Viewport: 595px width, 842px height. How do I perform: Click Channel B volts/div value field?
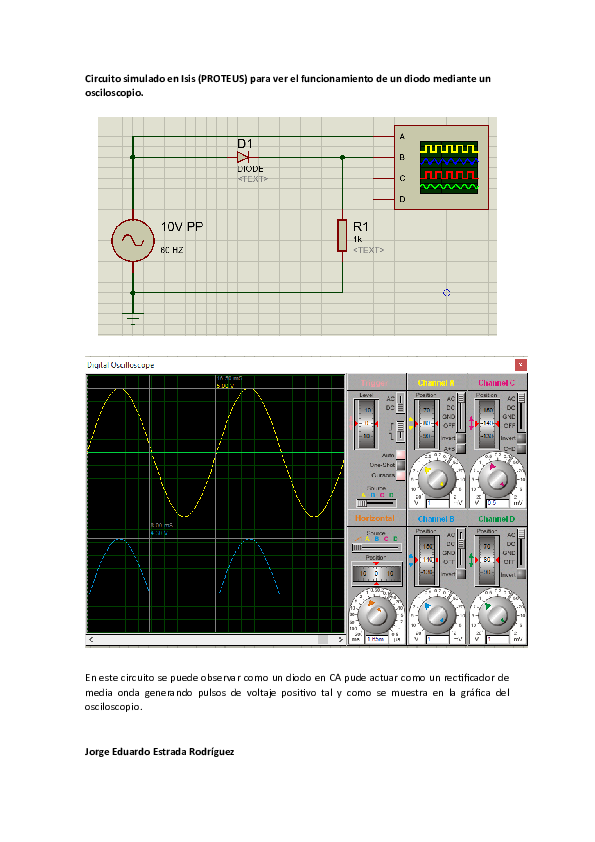pyautogui.click(x=438, y=639)
